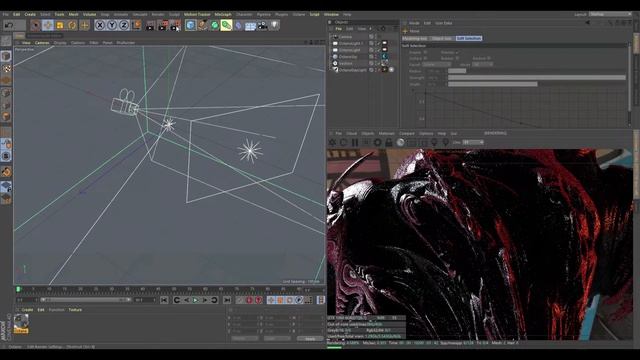The height and width of the screenshot is (360, 640).
Task: Adjust the Strength slider
Action: tap(537, 78)
